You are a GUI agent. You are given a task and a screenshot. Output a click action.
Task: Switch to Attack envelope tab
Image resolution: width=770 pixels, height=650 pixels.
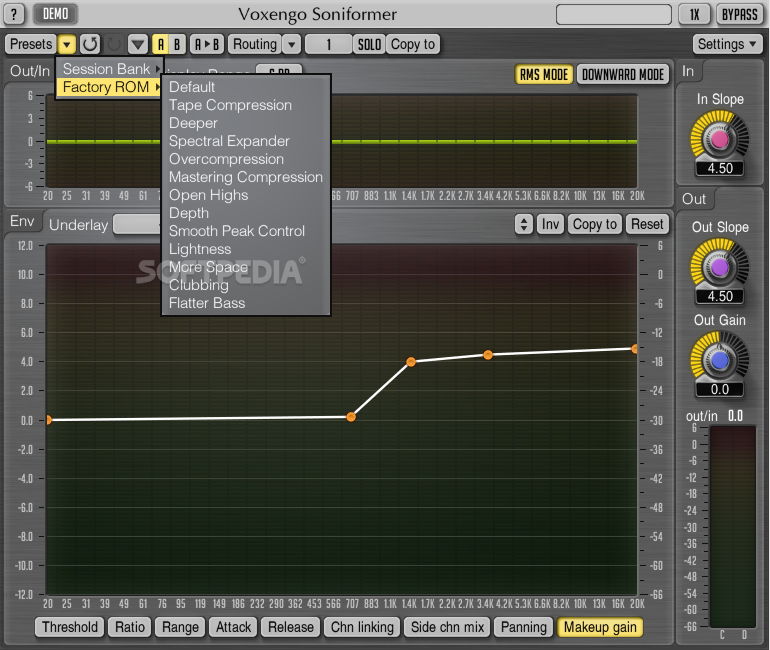pyautogui.click(x=233, y=627)
